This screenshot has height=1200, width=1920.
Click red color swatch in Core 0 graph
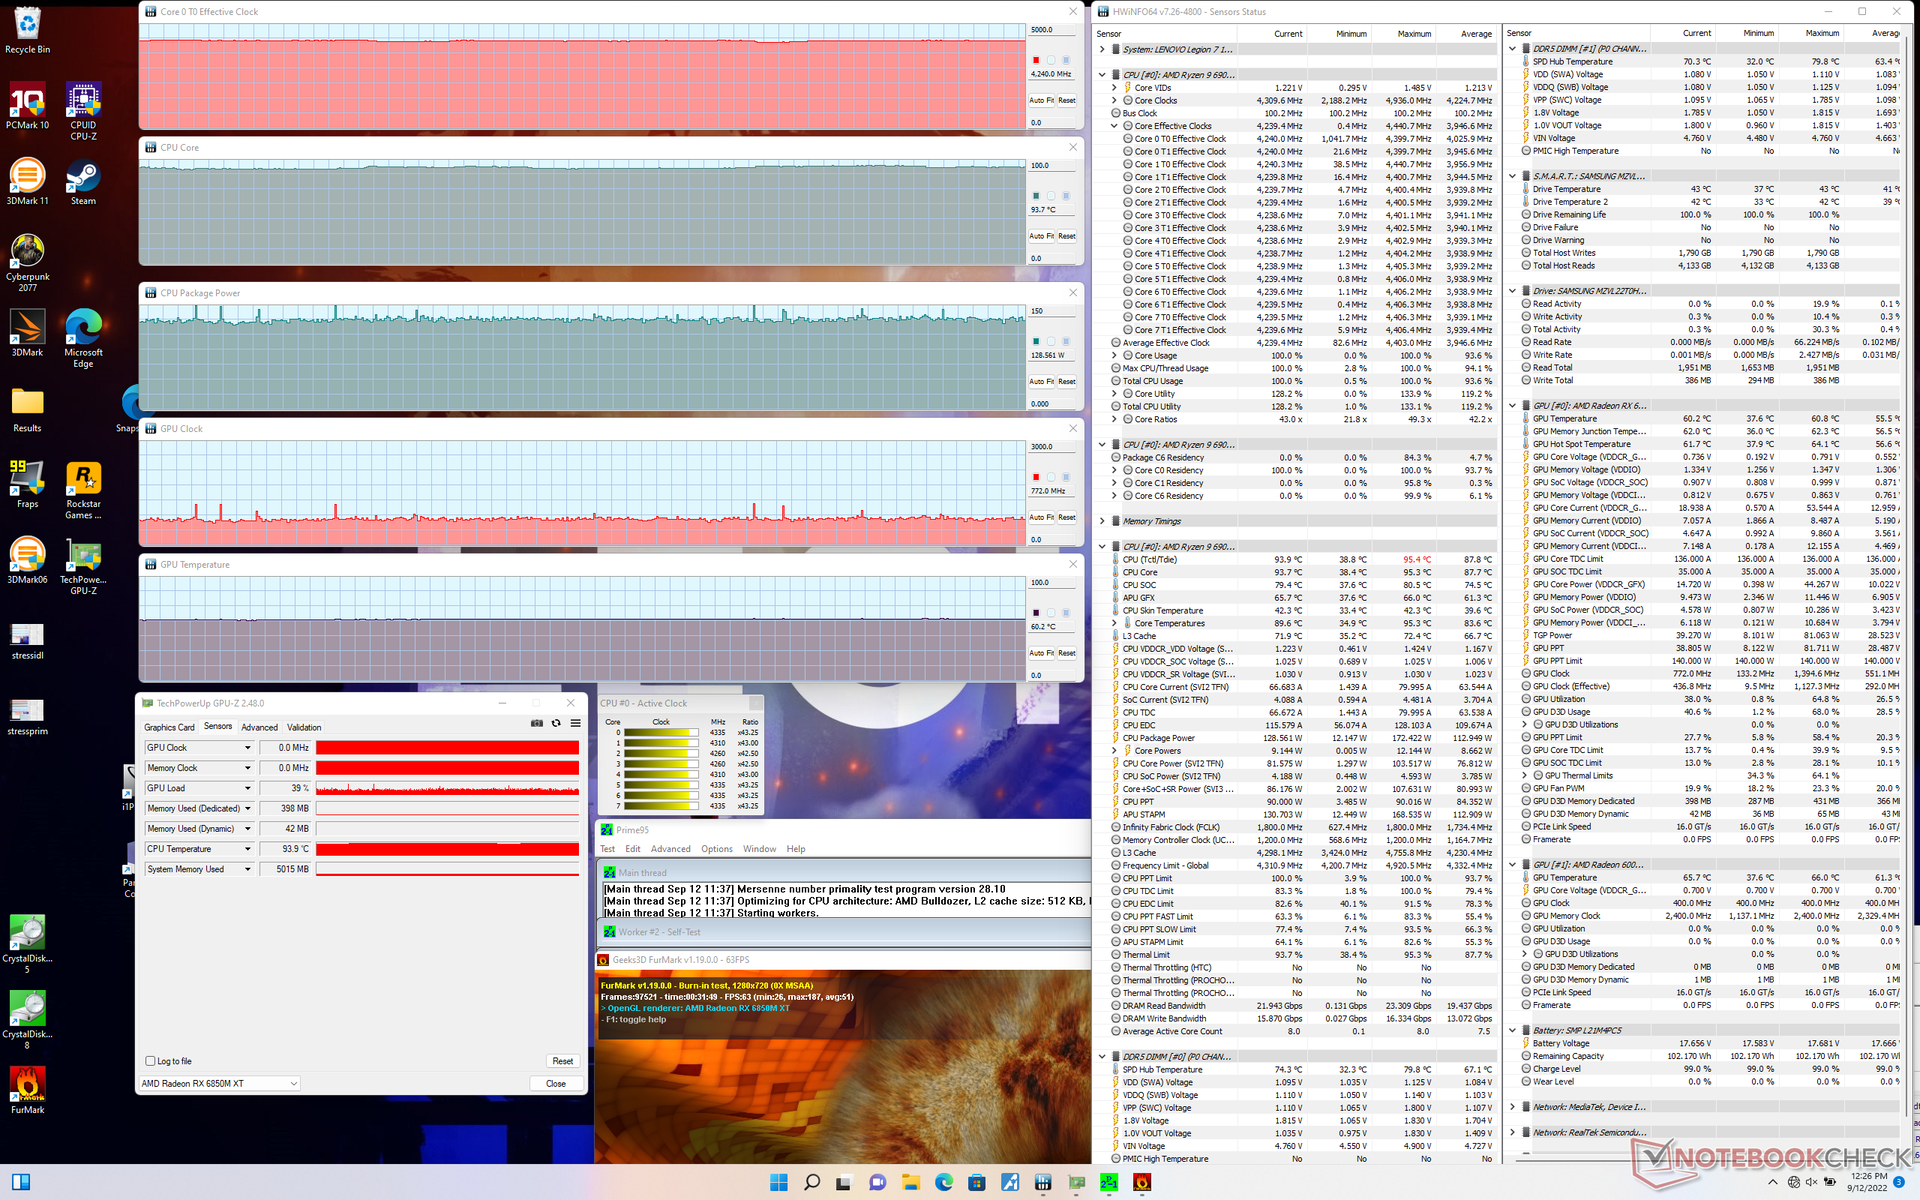1036,60
